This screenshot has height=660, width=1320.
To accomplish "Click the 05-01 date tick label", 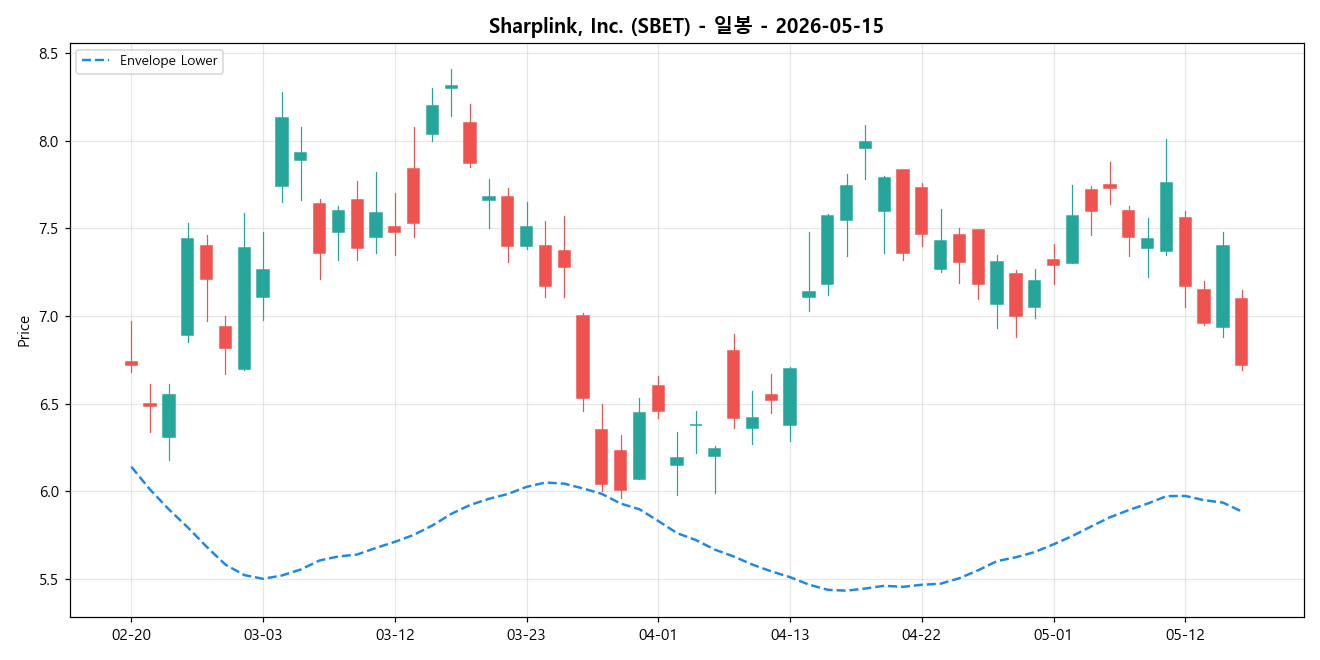I will click(1053, 634).
